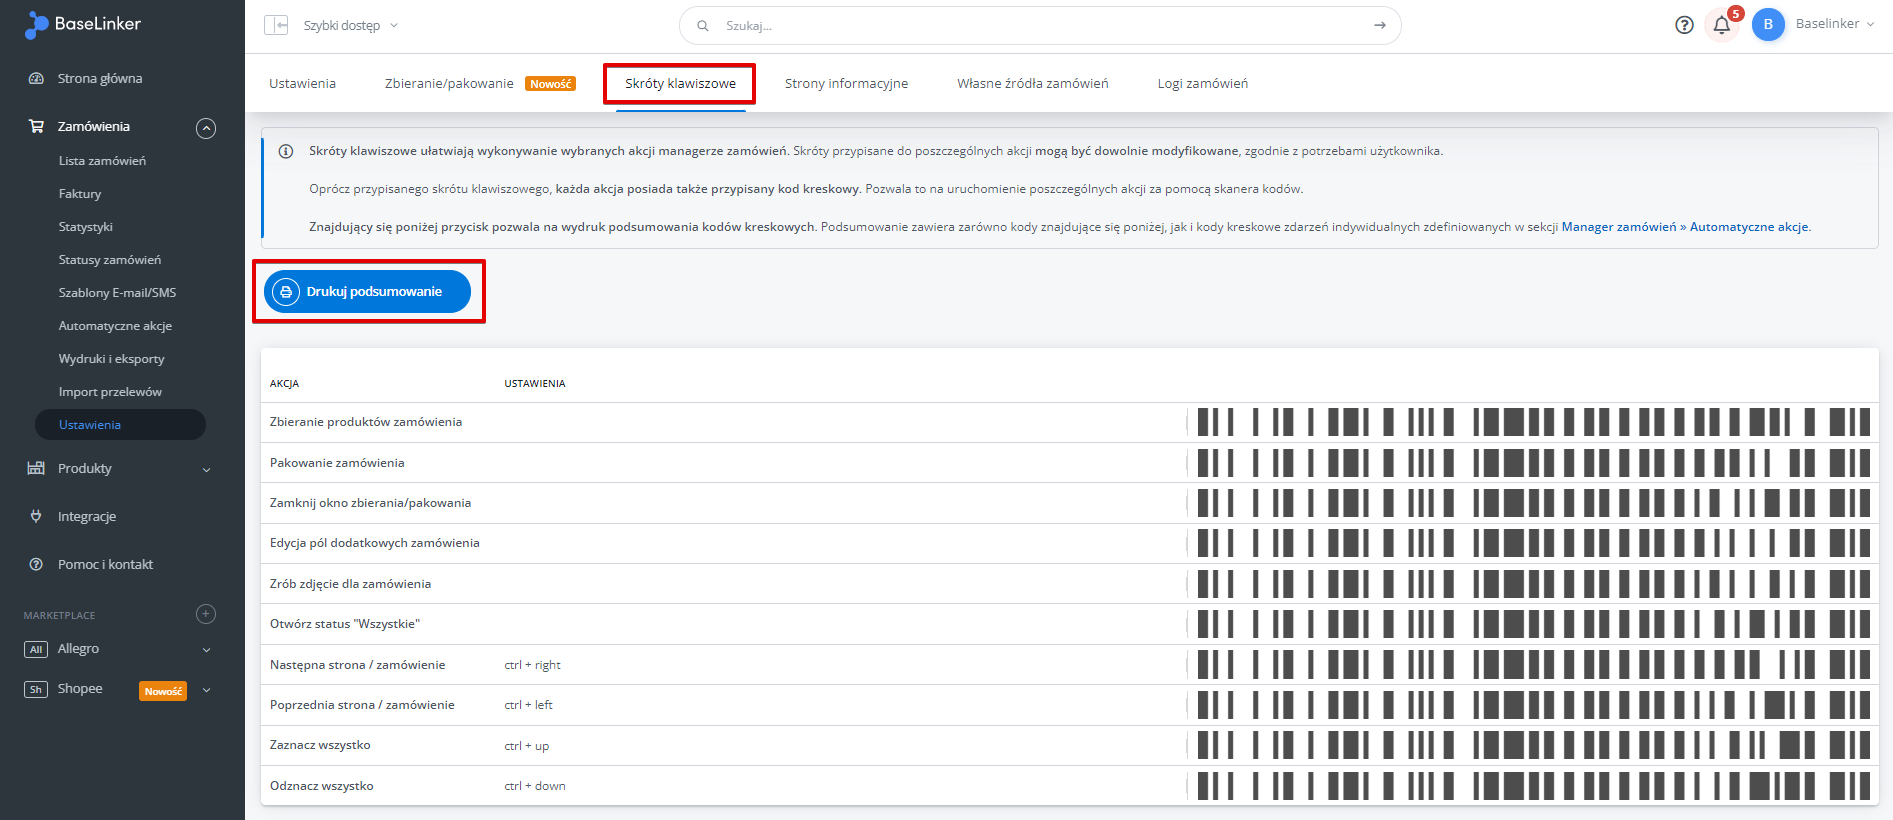Collapse the sidebar with the panel icon
This screenshot has width=1893, height=820.
276,25
